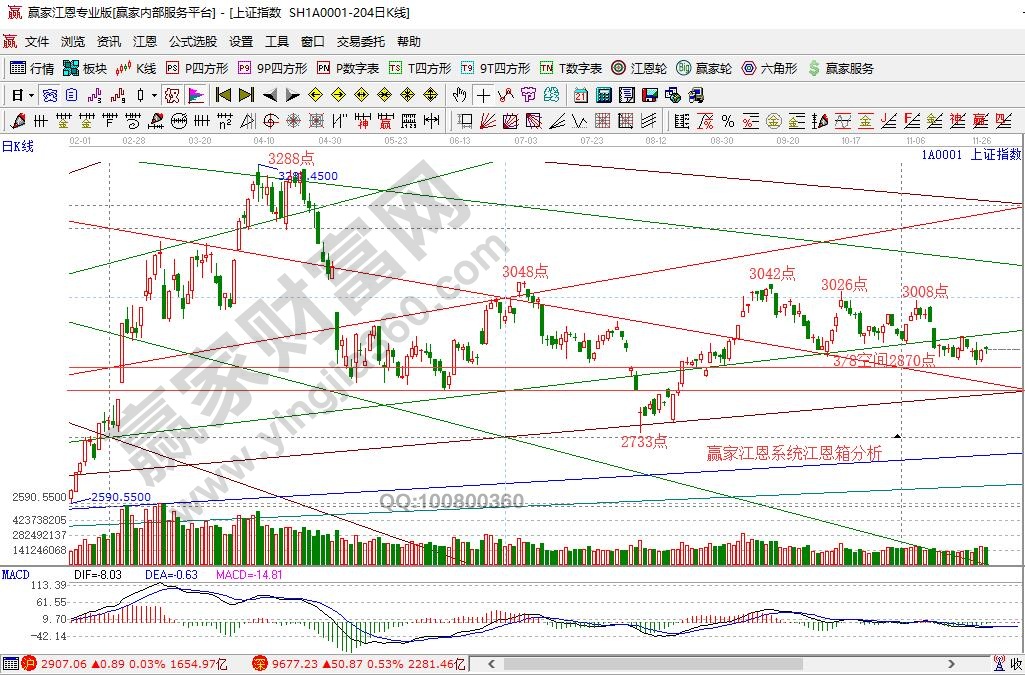Select the hand pan tool
The height and width of the screenshot is (675, 1025).
[x=459, y=95]
